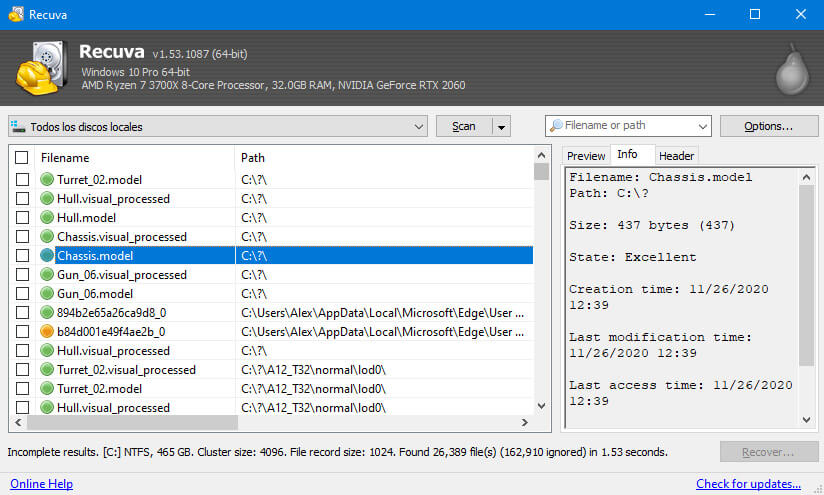
Task: Click the Turret_02.visual_processed file name
Action: (x=126, y=370)
